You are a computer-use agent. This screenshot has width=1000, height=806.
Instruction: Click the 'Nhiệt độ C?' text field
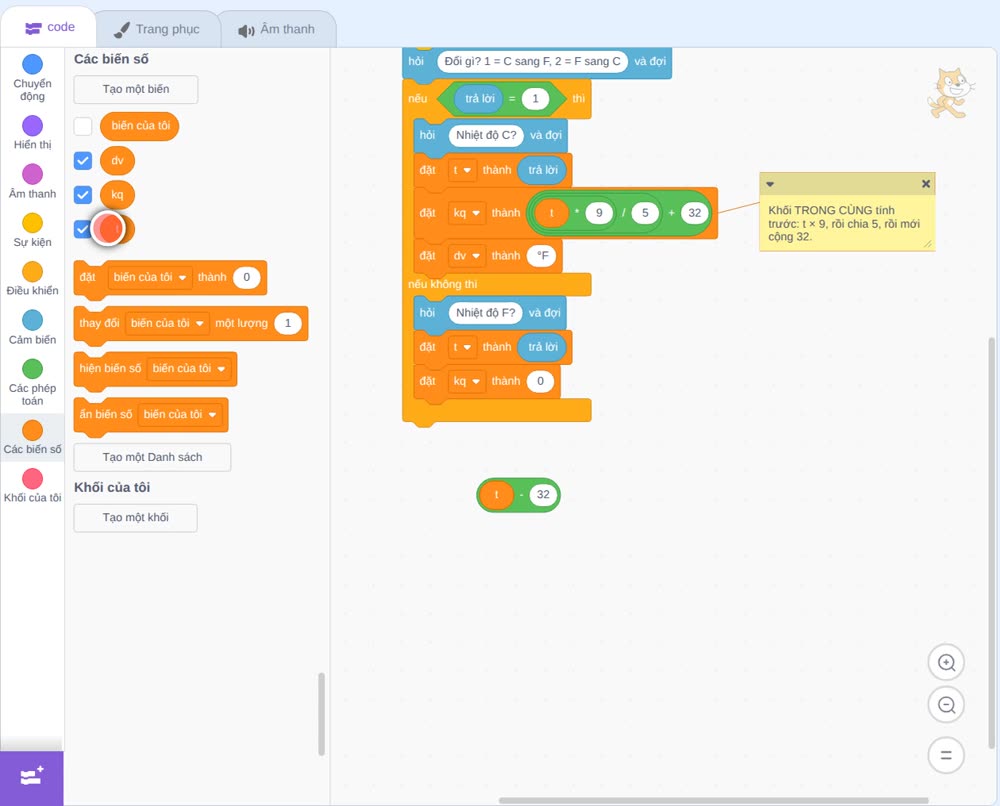pyautogui.click(x=486, y=135)
